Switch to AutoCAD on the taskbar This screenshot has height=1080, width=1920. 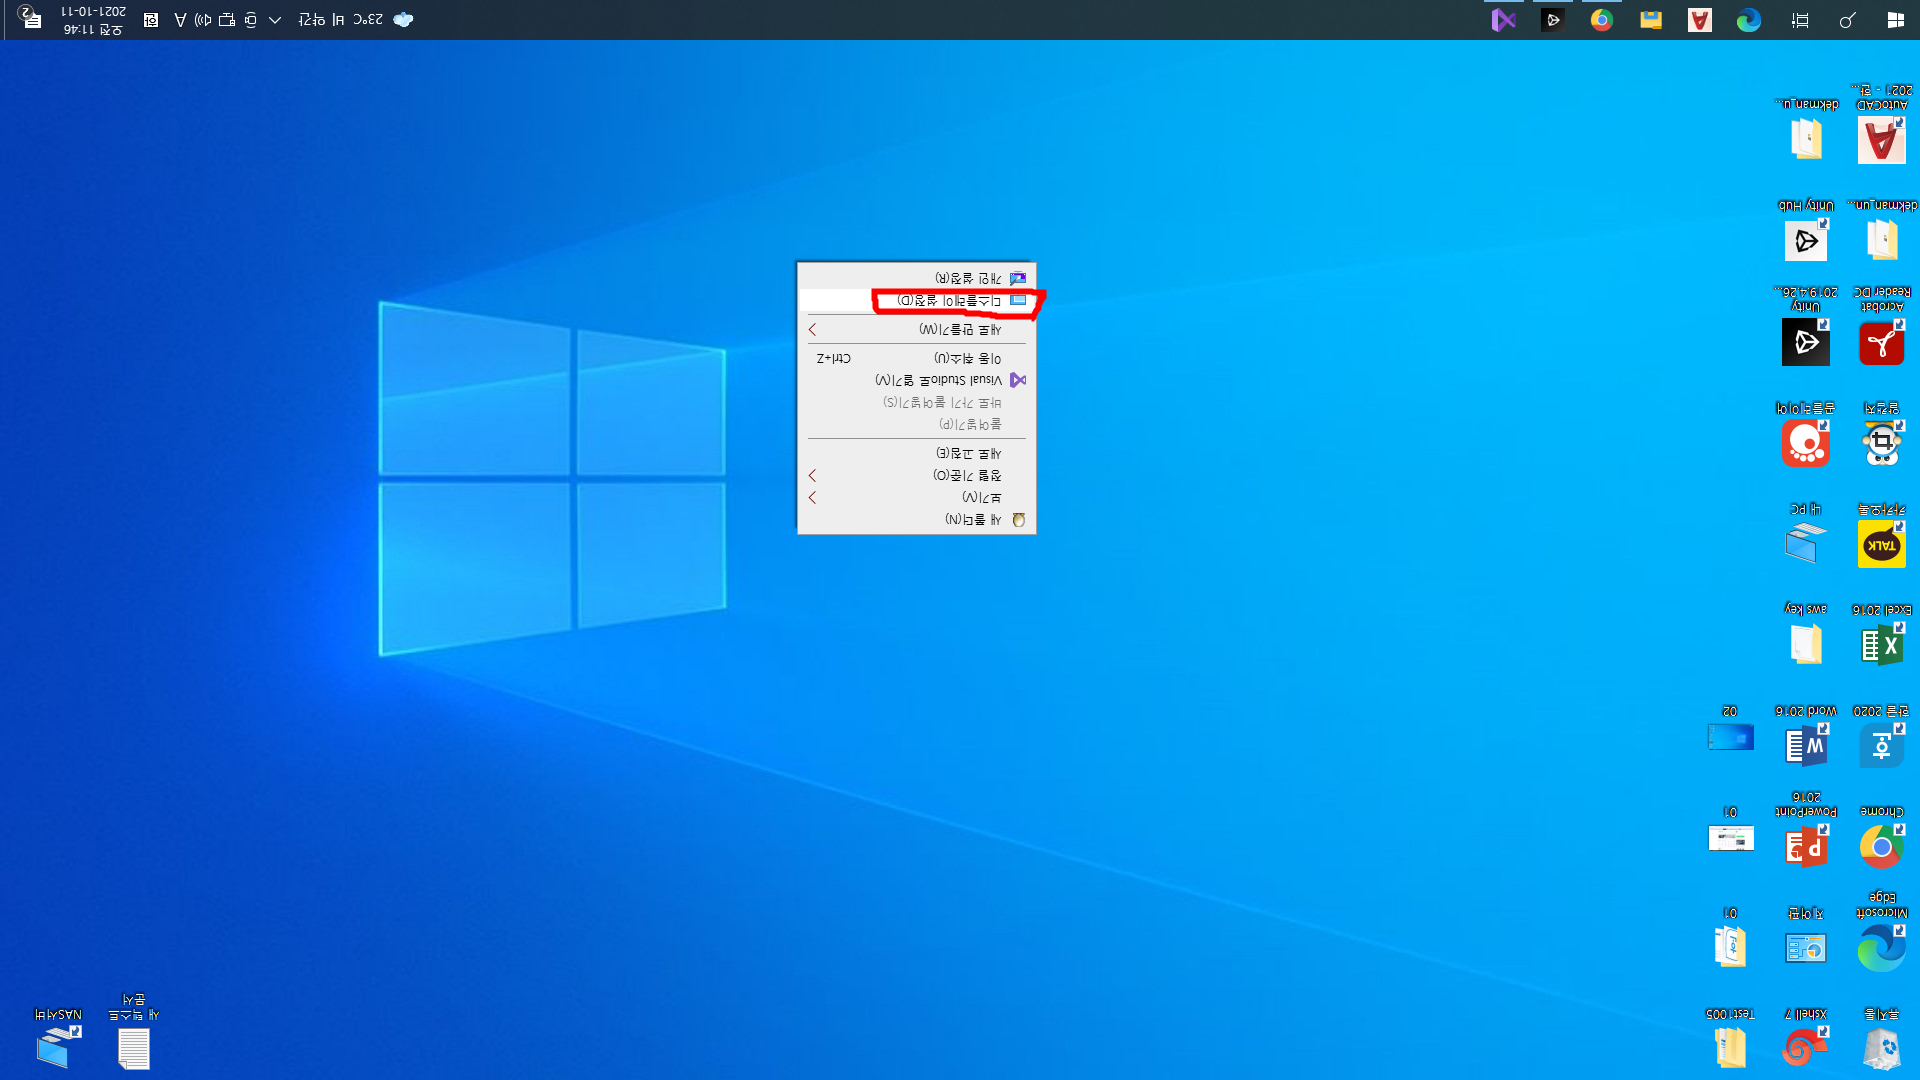pos(1700,20)
